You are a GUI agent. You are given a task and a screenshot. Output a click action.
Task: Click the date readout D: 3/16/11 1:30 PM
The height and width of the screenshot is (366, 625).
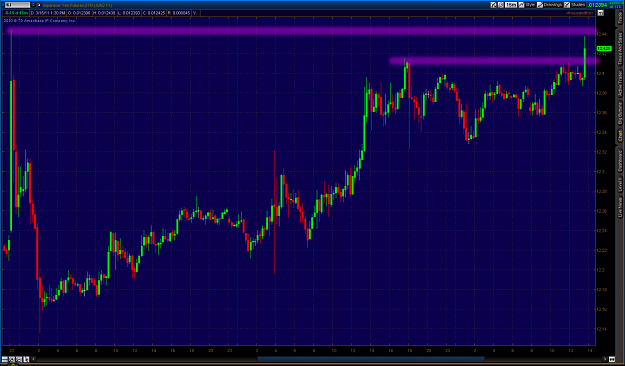(x=48, y=13)
